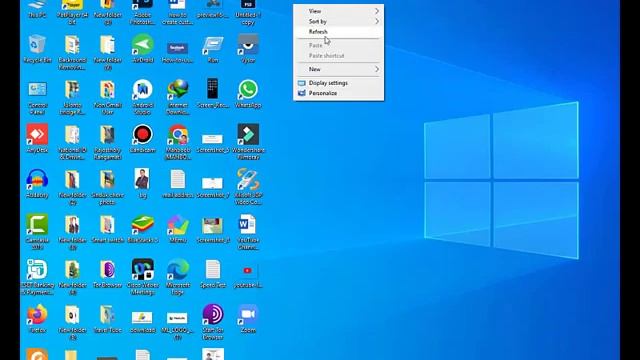Screen dimensions: 640x360
Task: Select the Mahbub Chrome profile shortcut
Action: [x=178, y=142]
